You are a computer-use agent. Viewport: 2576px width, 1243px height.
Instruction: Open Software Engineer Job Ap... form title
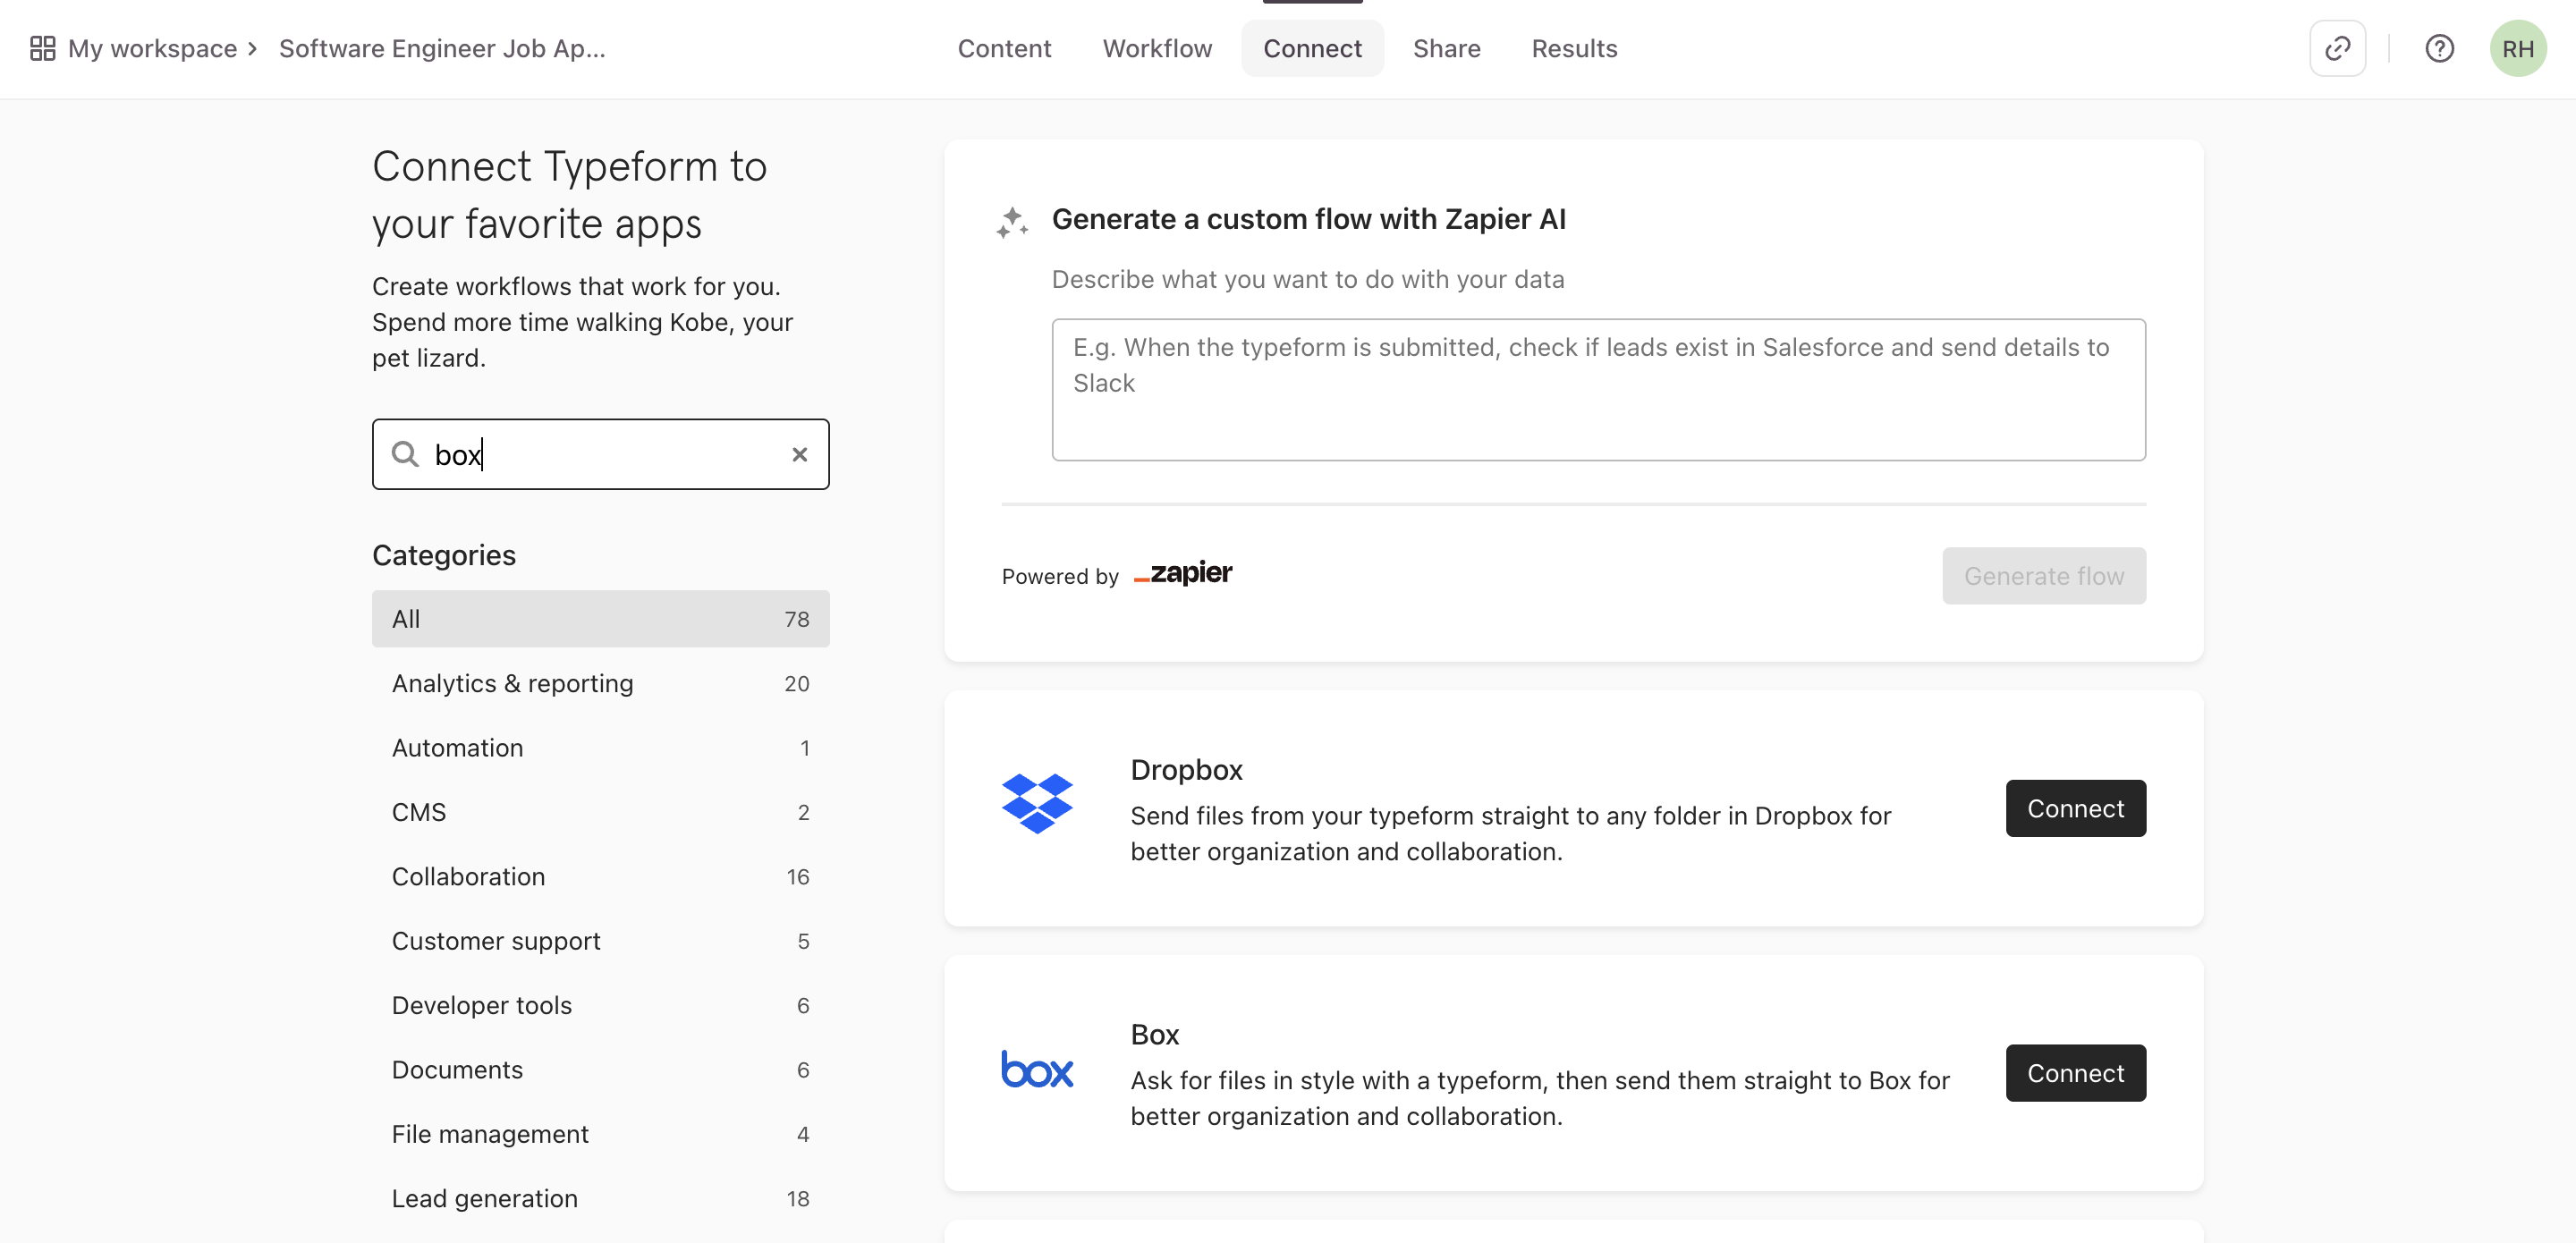click(x=442, y=48)
